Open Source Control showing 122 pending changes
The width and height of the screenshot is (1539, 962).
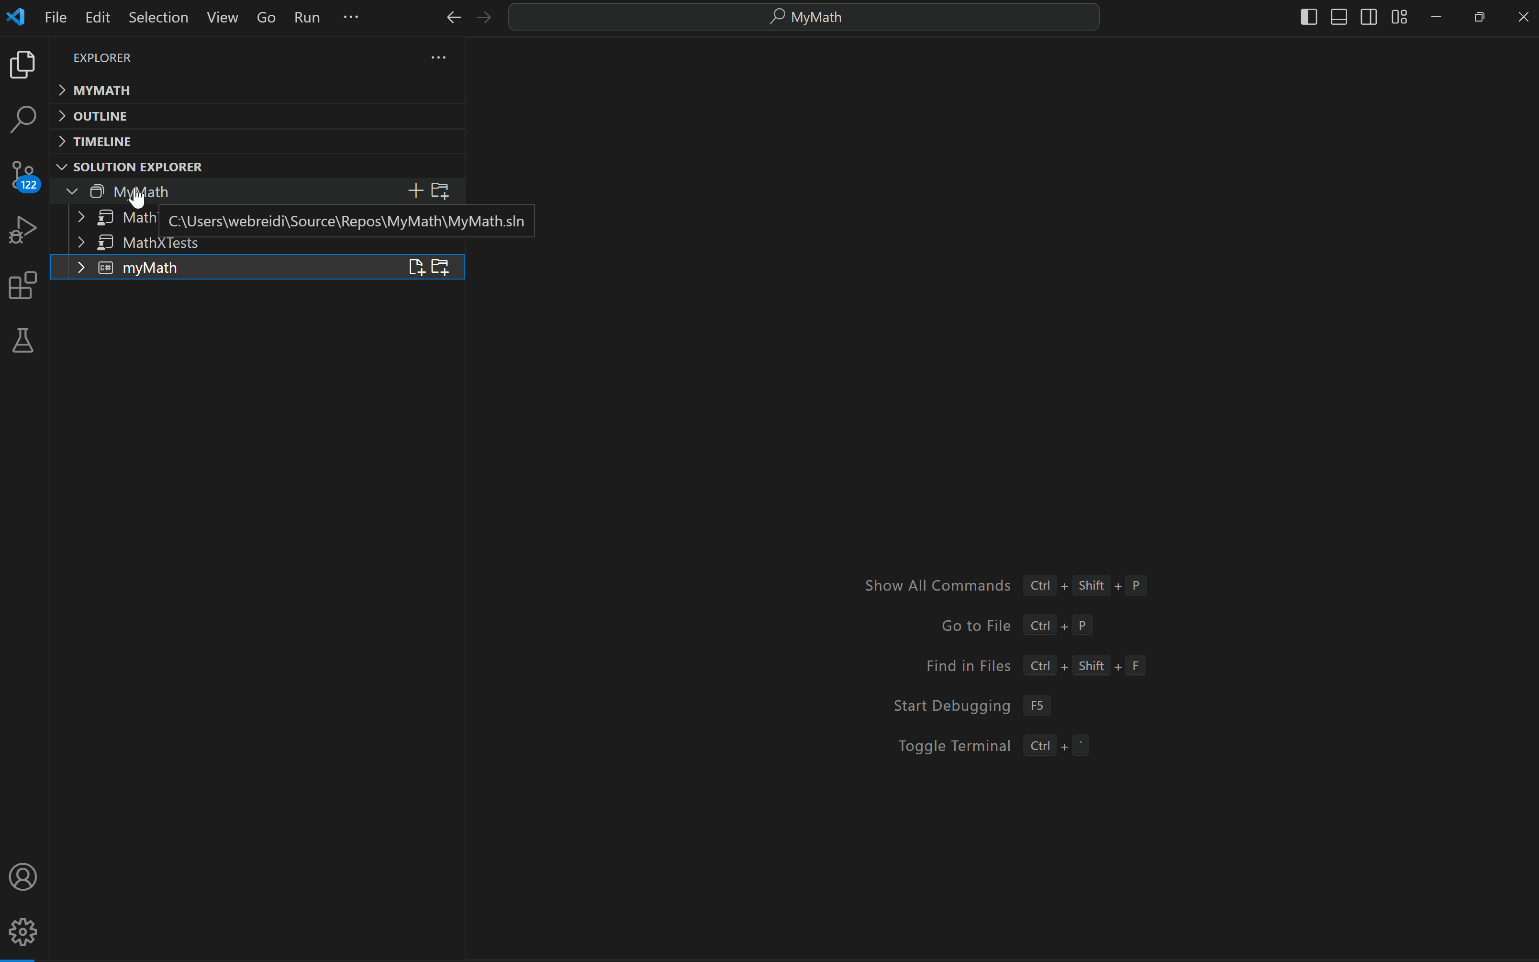23,175
